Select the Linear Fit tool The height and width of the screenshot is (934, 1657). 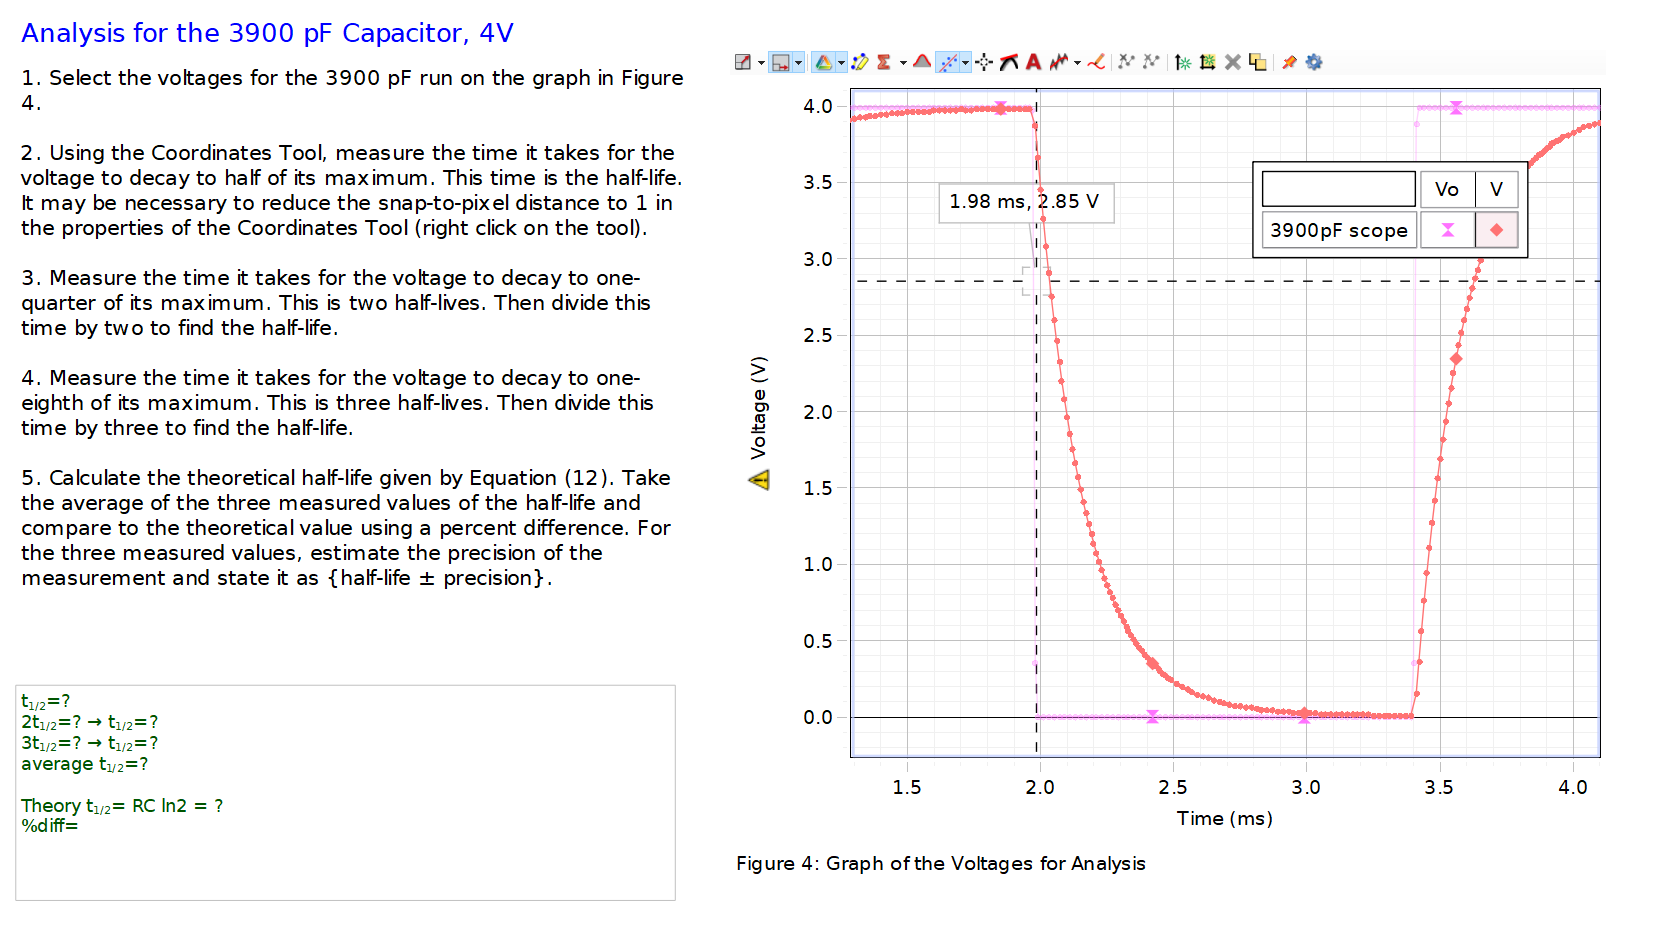coord(945,62)
